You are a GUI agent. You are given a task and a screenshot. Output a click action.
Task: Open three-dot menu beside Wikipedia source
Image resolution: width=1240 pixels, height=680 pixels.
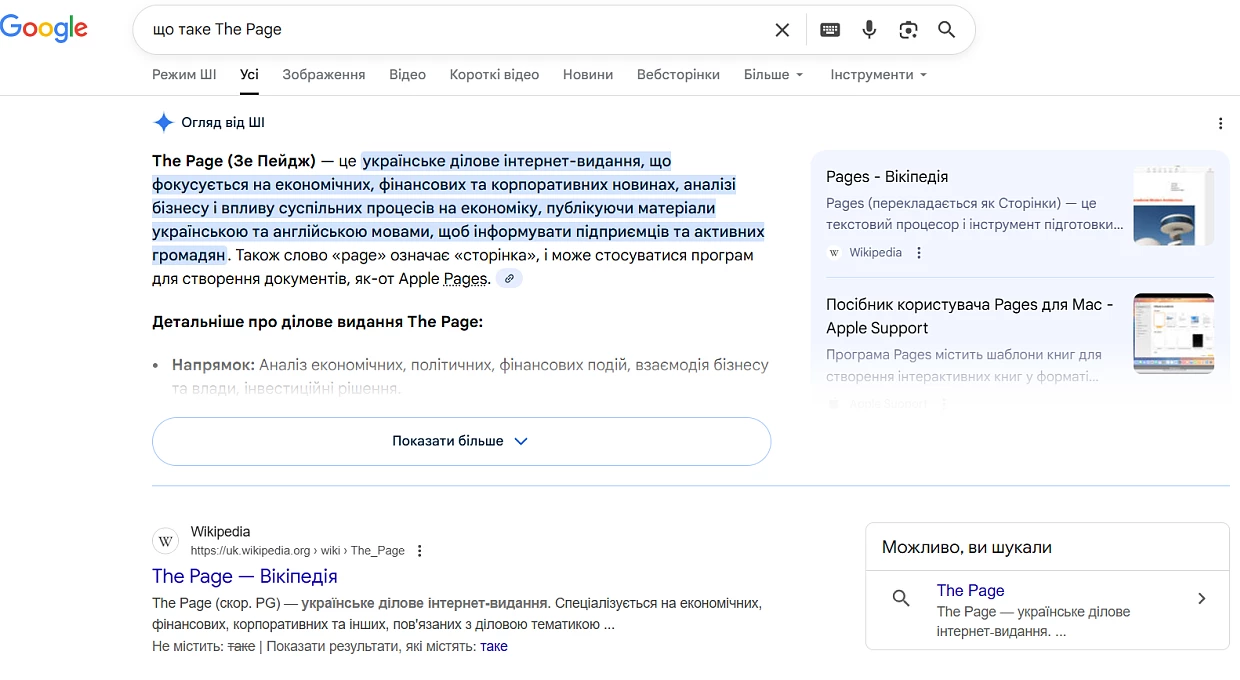click(919, 253)
